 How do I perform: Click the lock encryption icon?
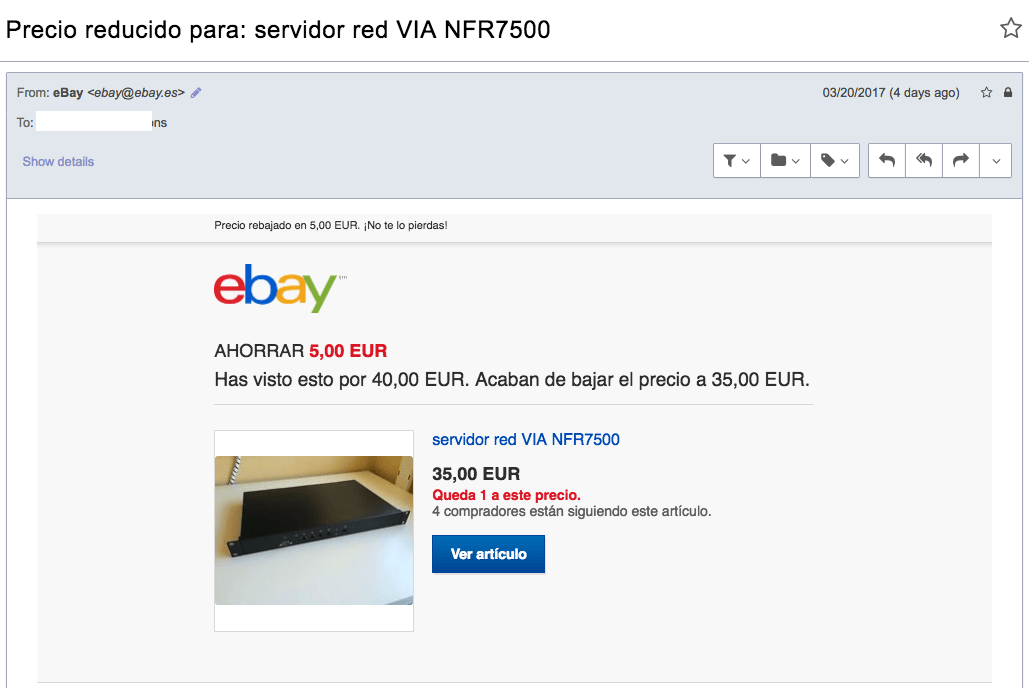click(x=1008, y=93)
